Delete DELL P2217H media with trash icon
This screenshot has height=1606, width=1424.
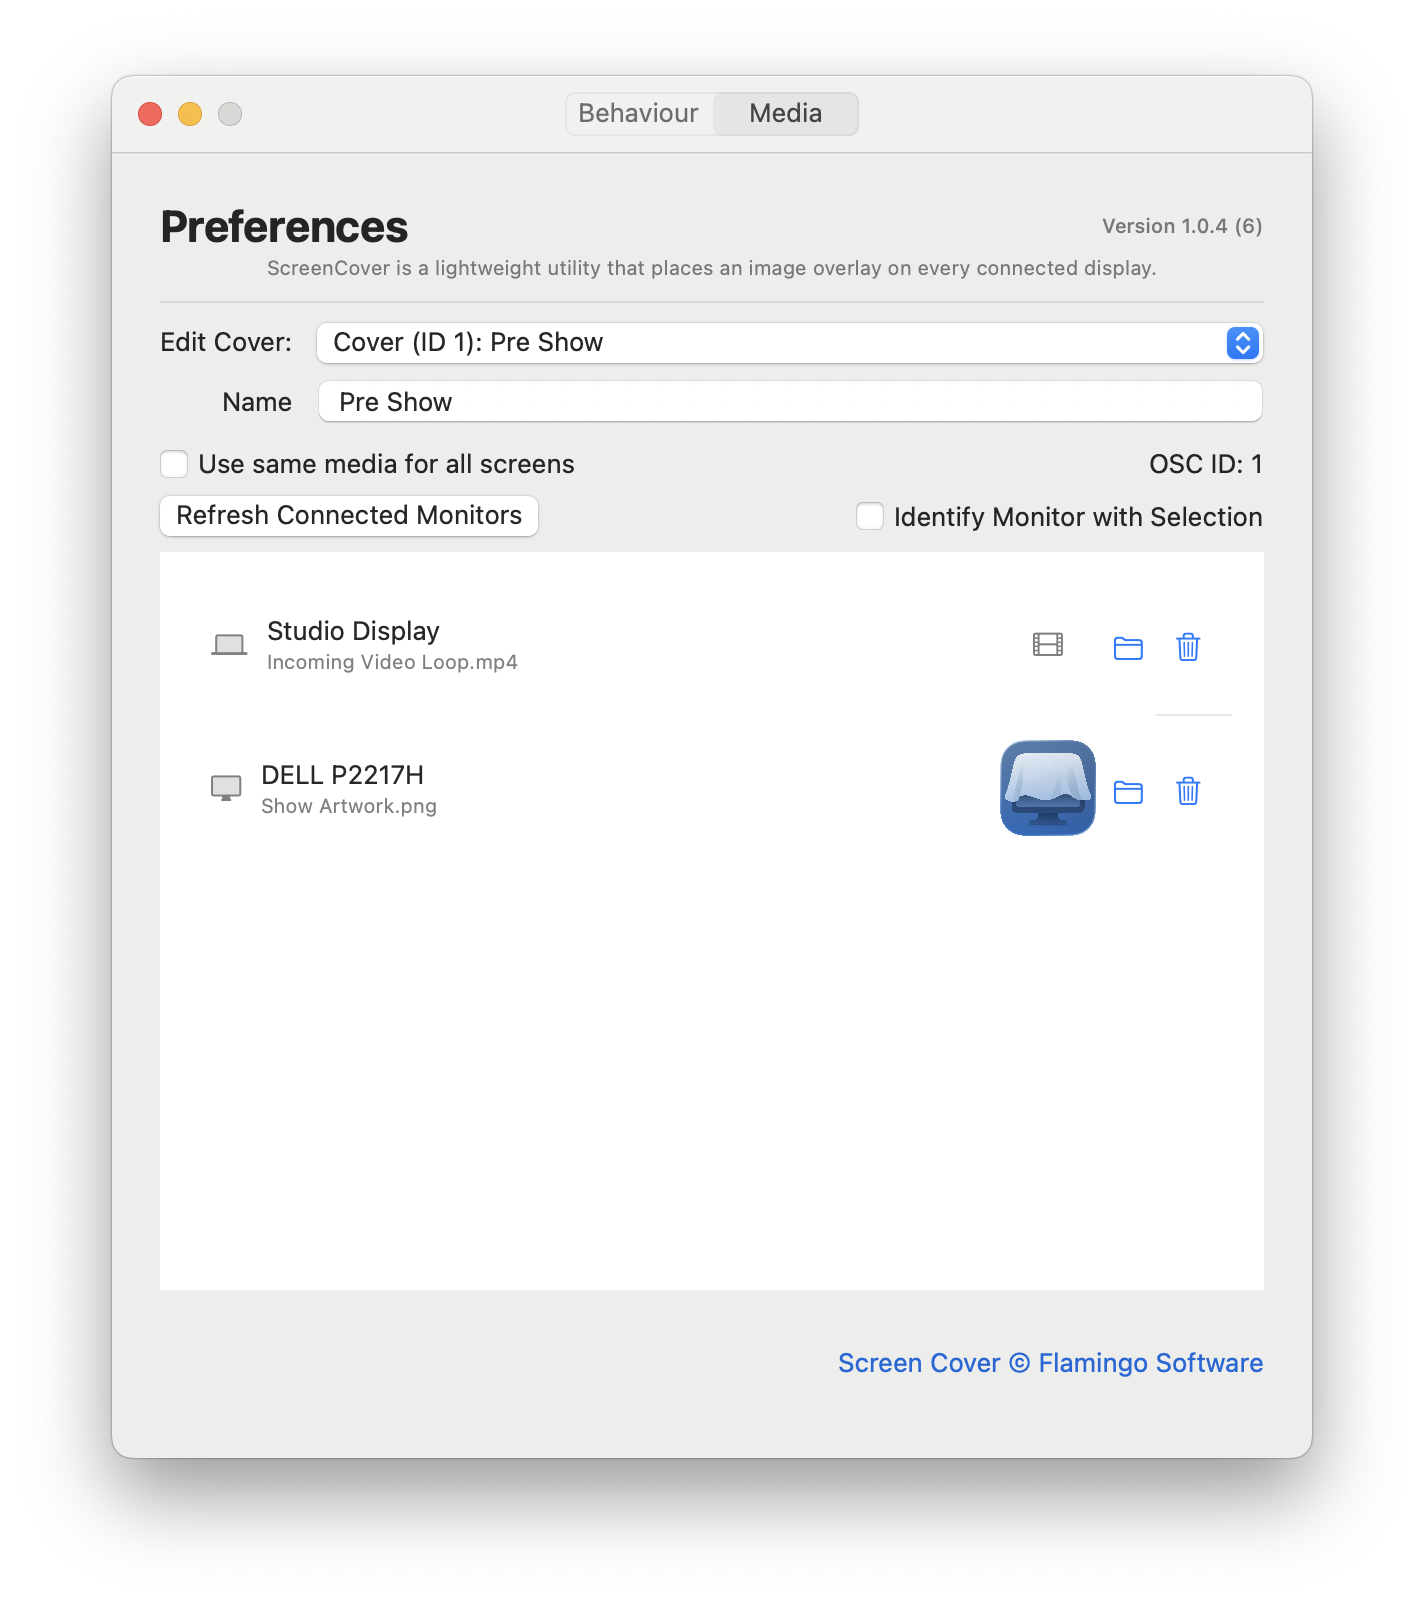[x=1188, y=791]
